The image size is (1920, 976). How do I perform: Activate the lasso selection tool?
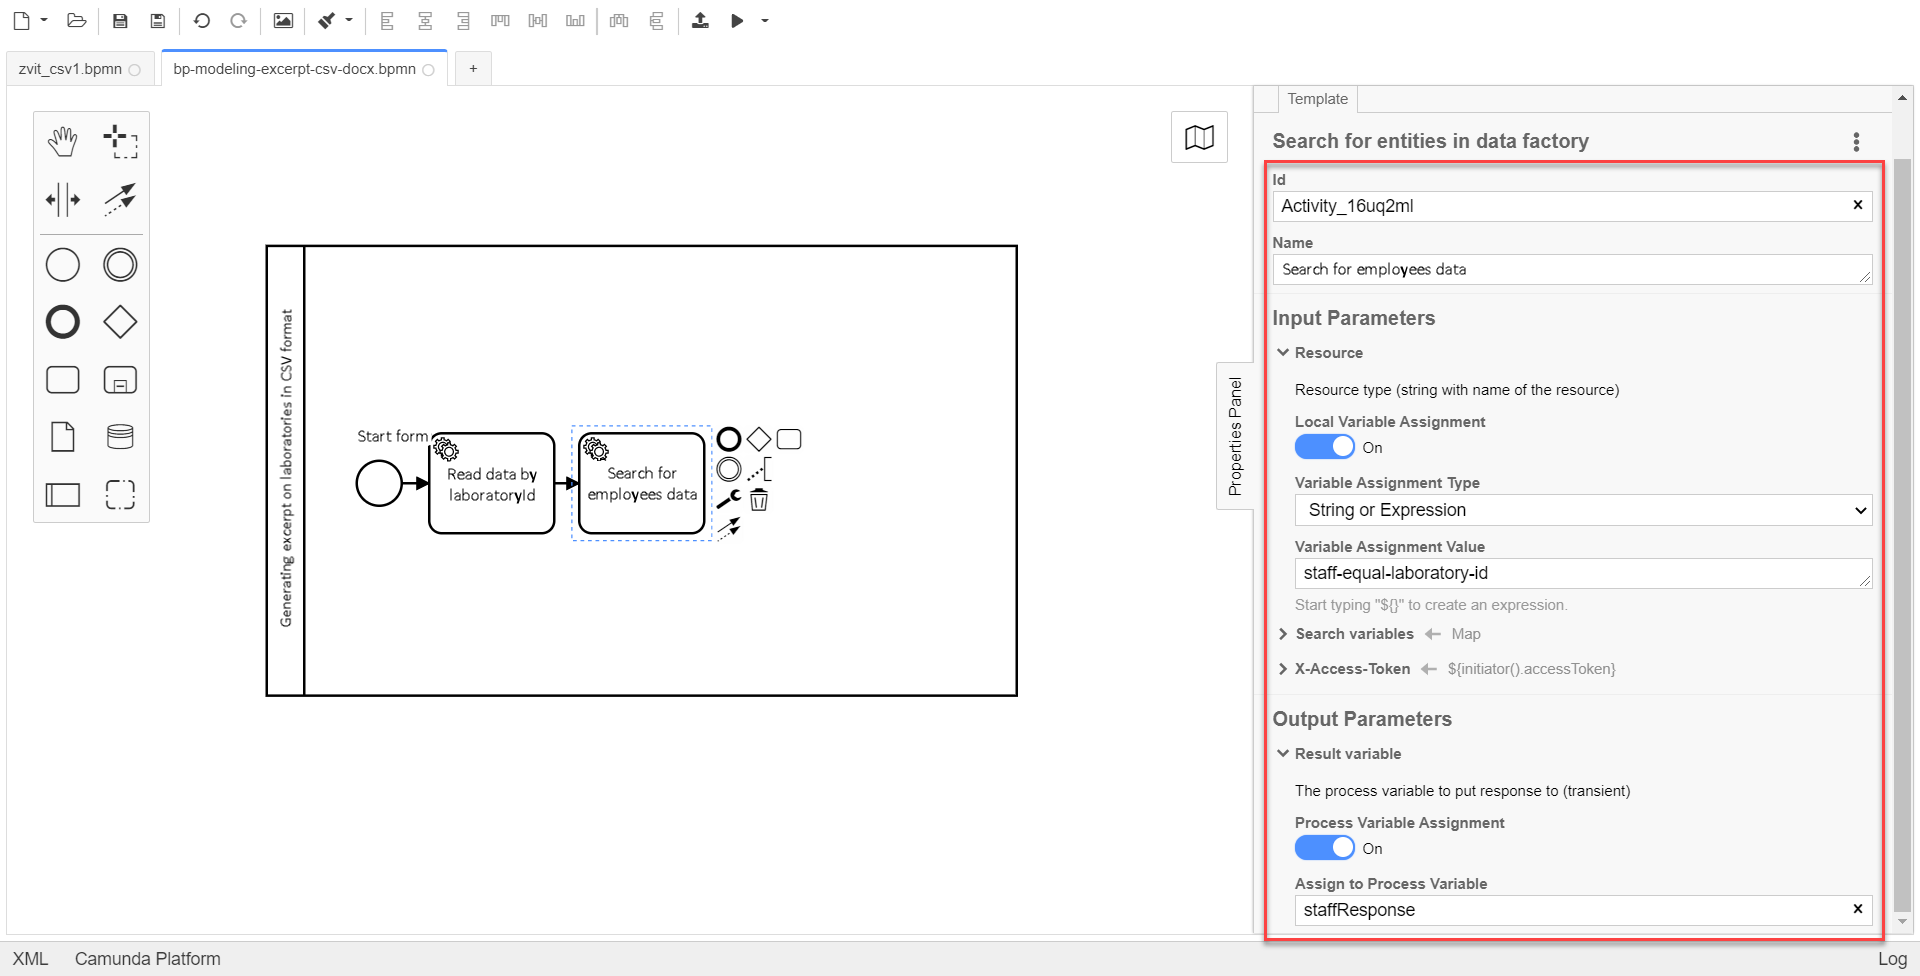[x=120, y=142]
